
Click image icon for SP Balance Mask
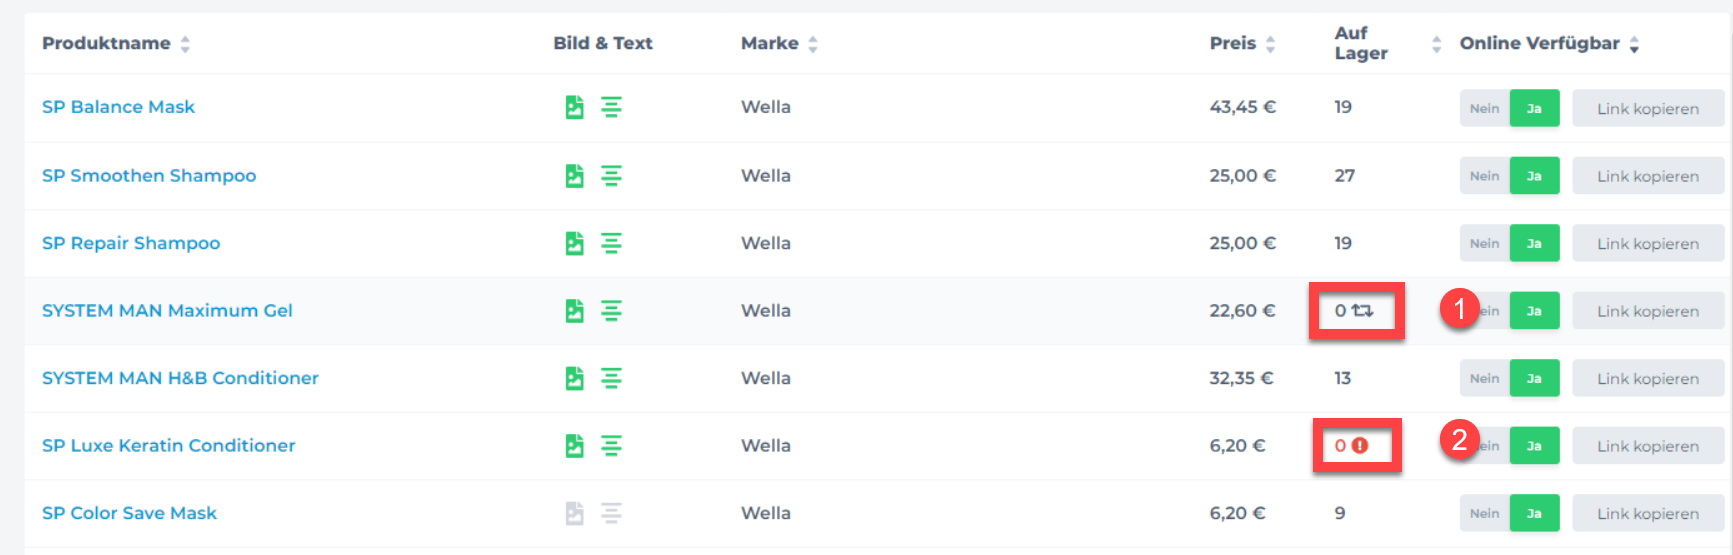click(574, 107)
